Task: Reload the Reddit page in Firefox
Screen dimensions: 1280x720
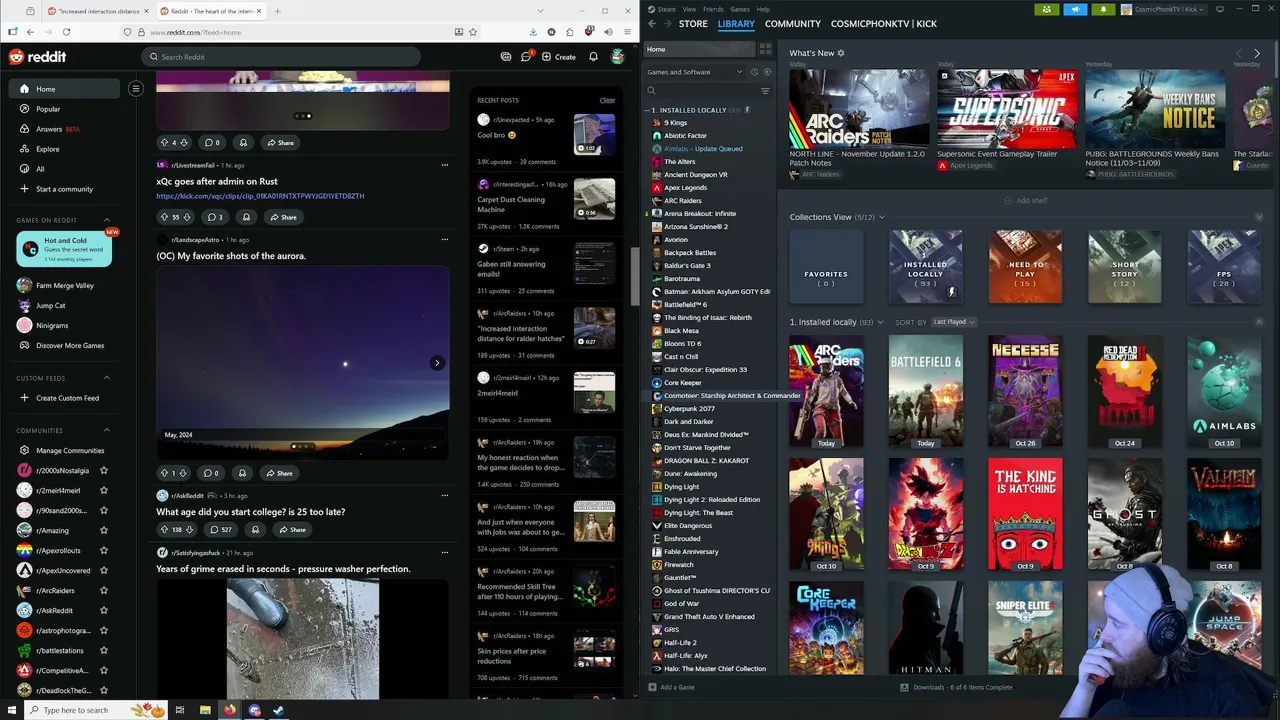Action: (66, 32)
